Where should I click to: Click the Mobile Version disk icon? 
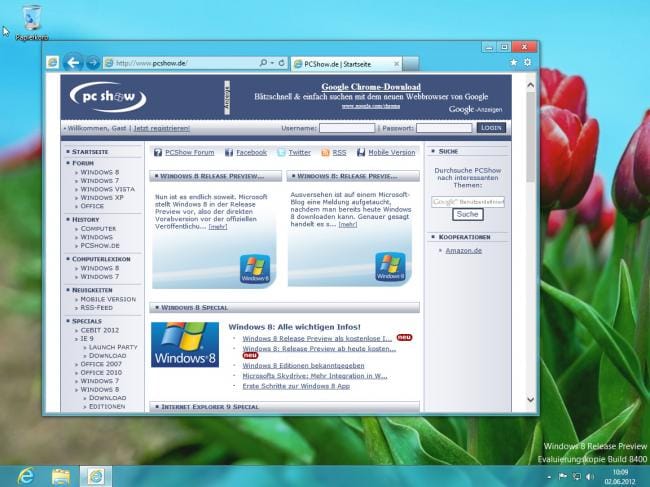coord(361,153)
